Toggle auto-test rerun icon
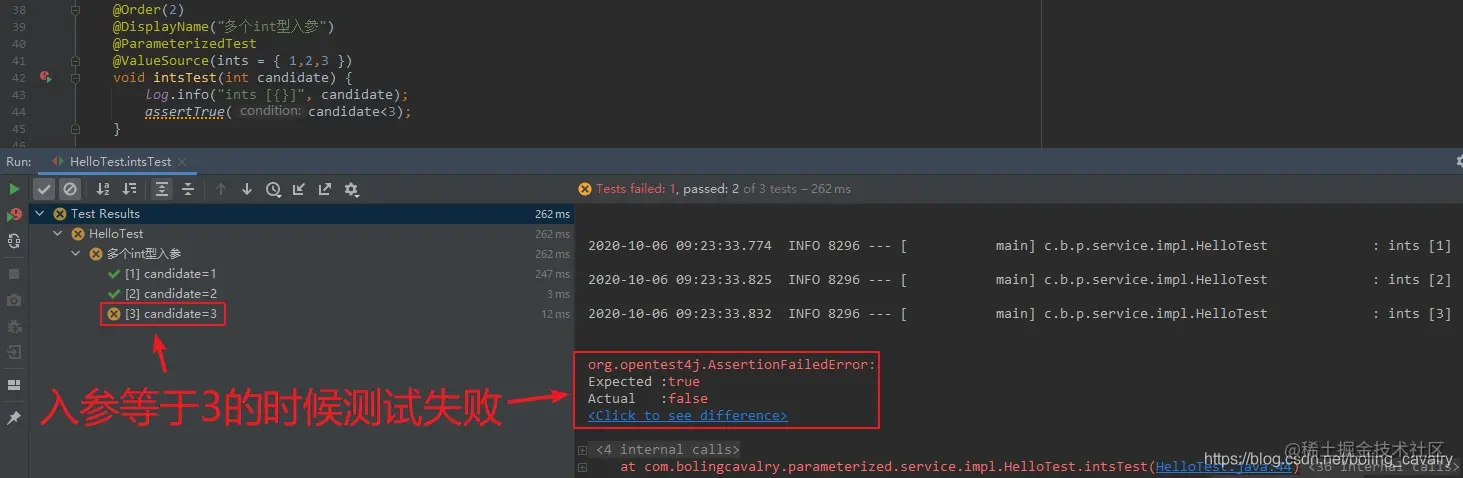Viewport: 1463px width, 478px height. [14, 241]
